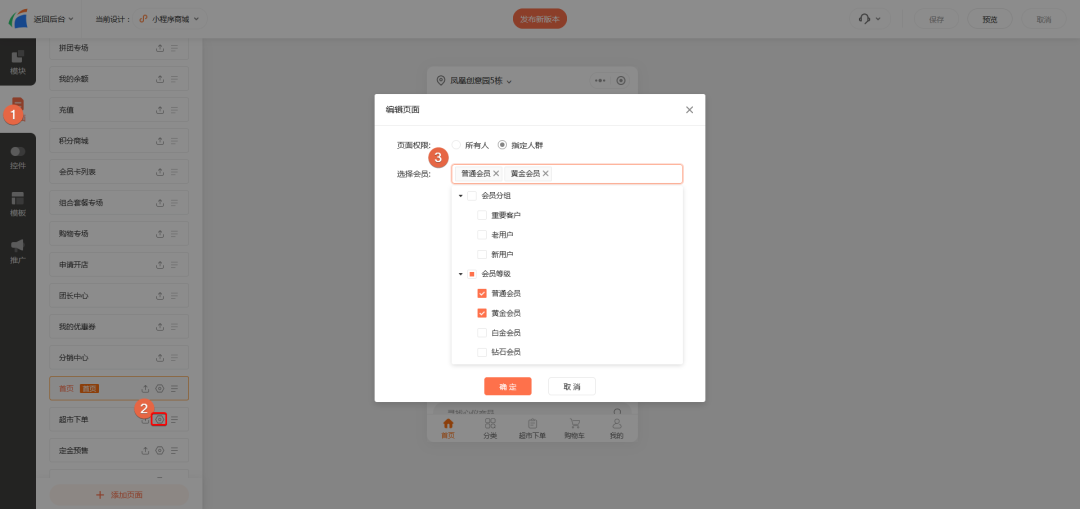This screenshot has width=1080, height=509.
Task: Select the 充值 page row
Action: click(118, 110)
